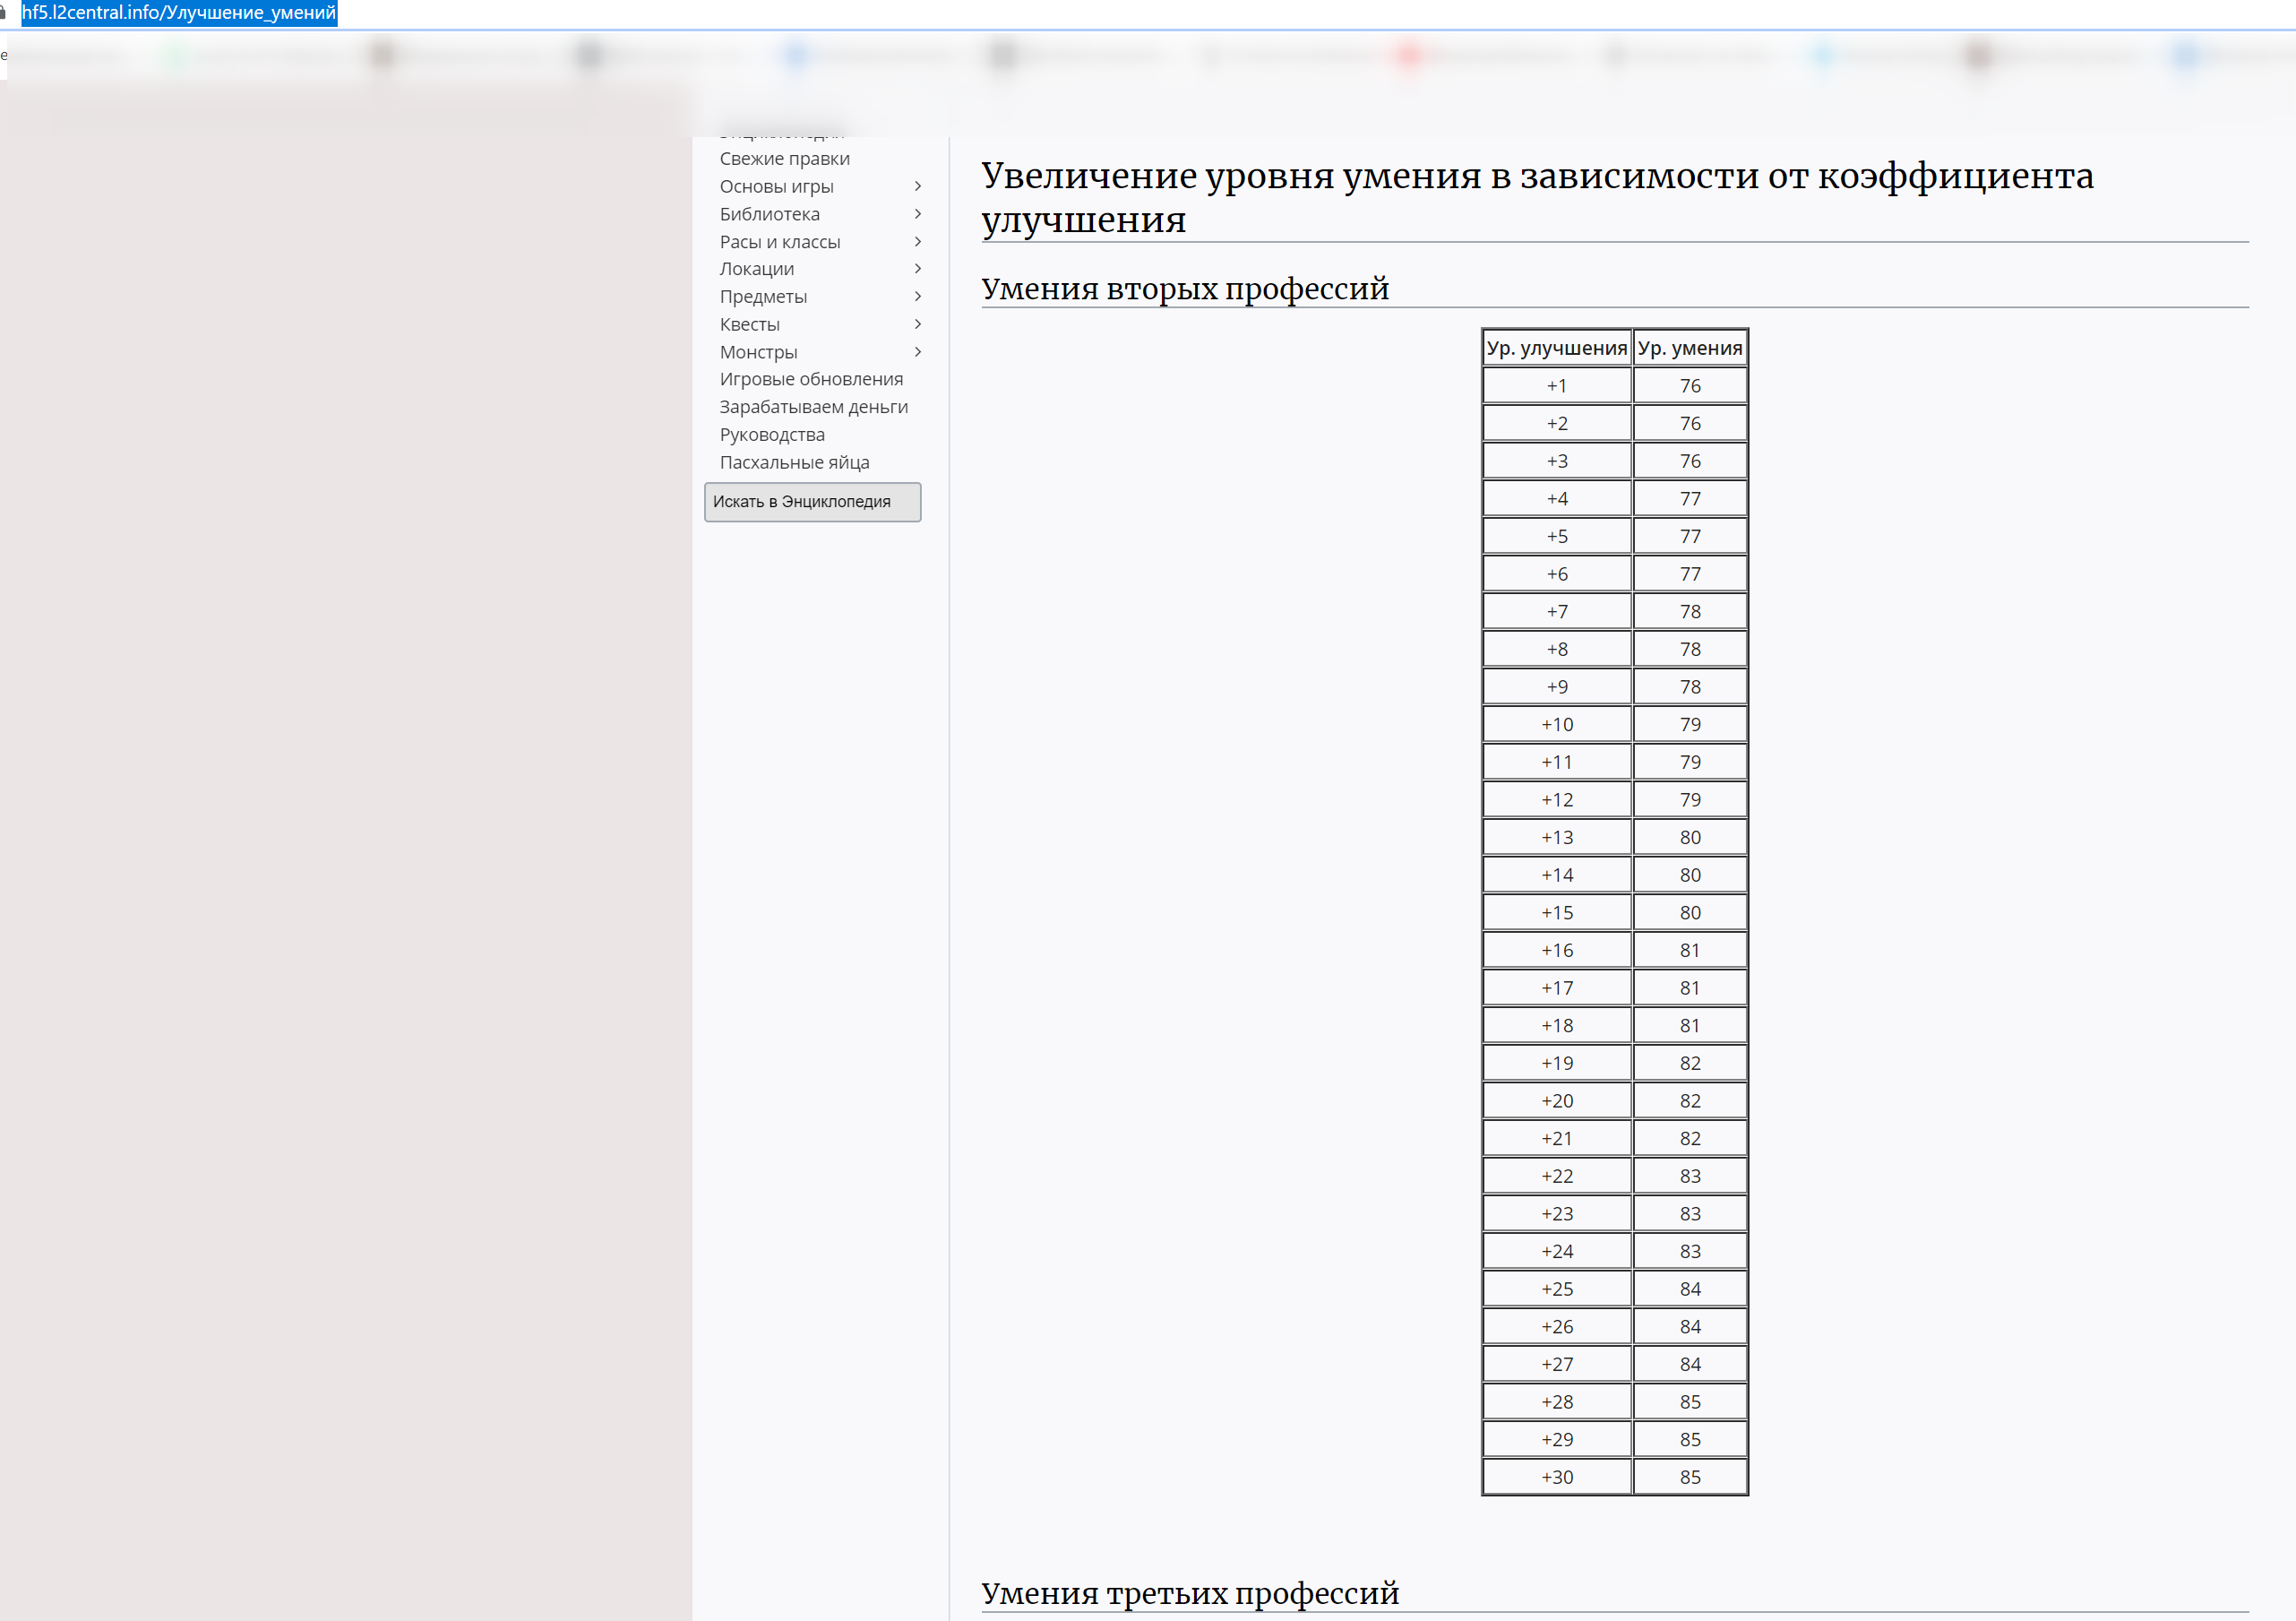Click the Ур. умения column header

coord(1689,348)
